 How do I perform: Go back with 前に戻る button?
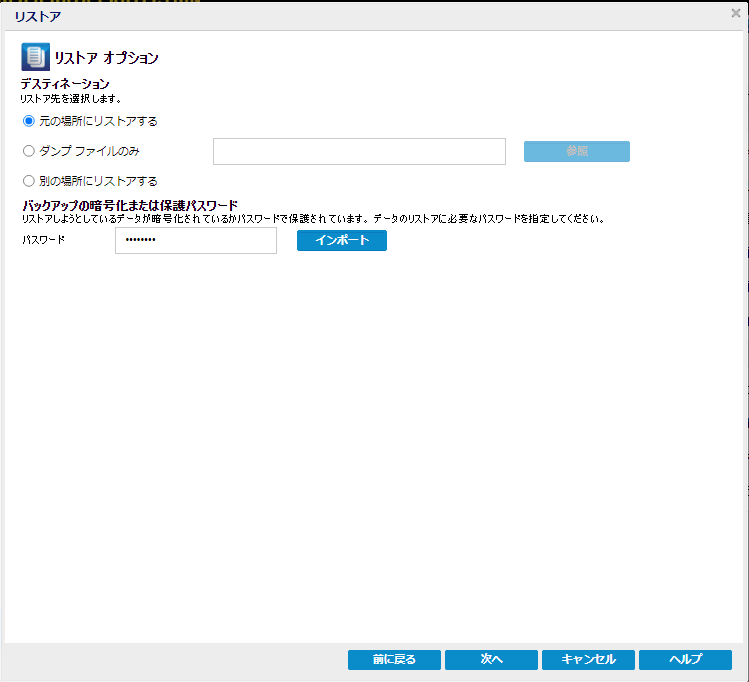(394, 660)
